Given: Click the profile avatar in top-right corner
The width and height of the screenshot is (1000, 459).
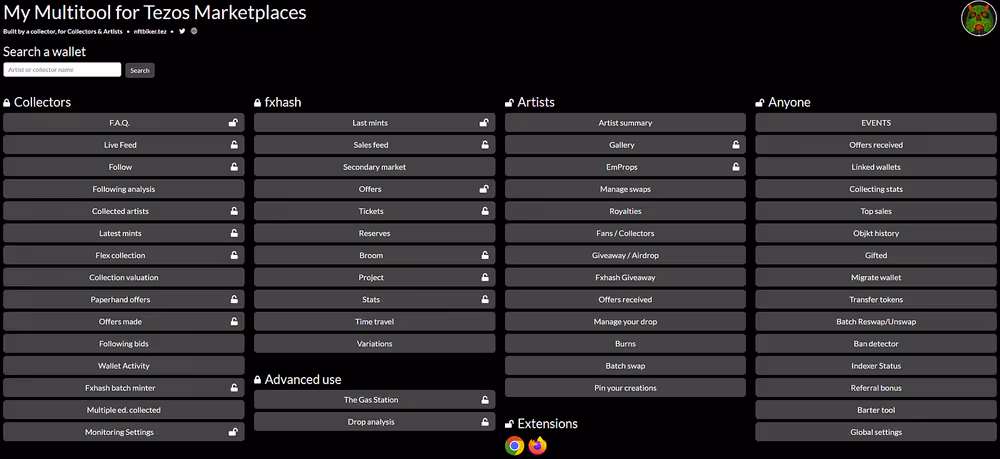Looking at the screenshot, I should (x=977, y=19).
